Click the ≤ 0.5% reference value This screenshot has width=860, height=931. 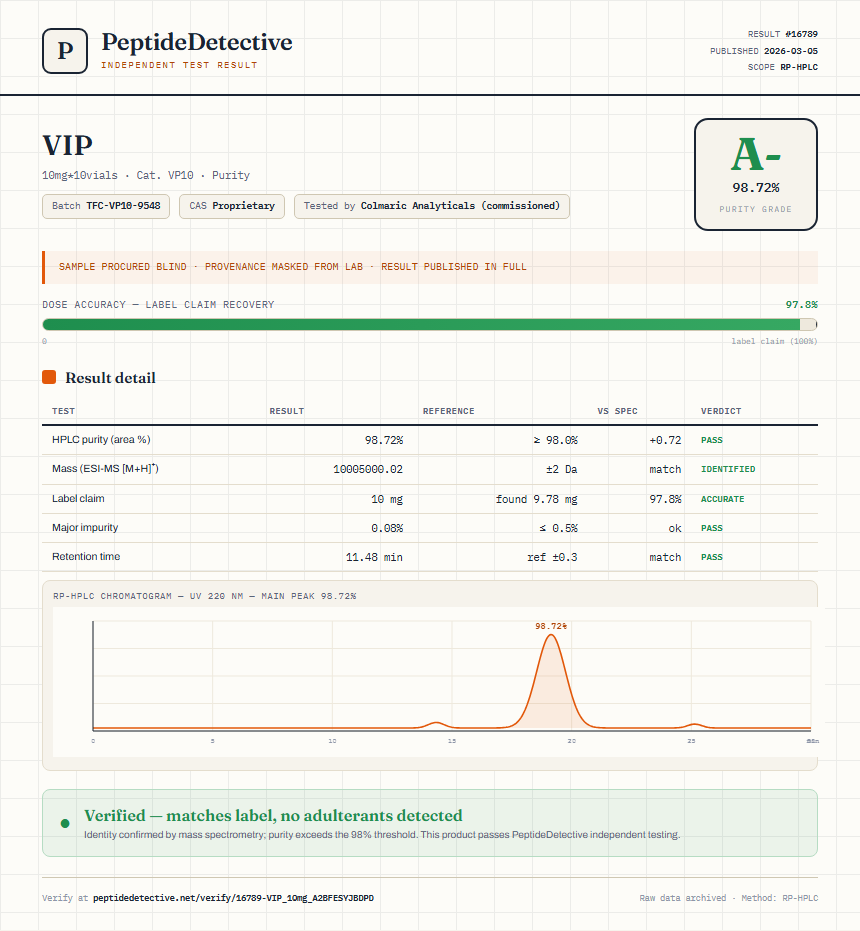coord(558,528)
